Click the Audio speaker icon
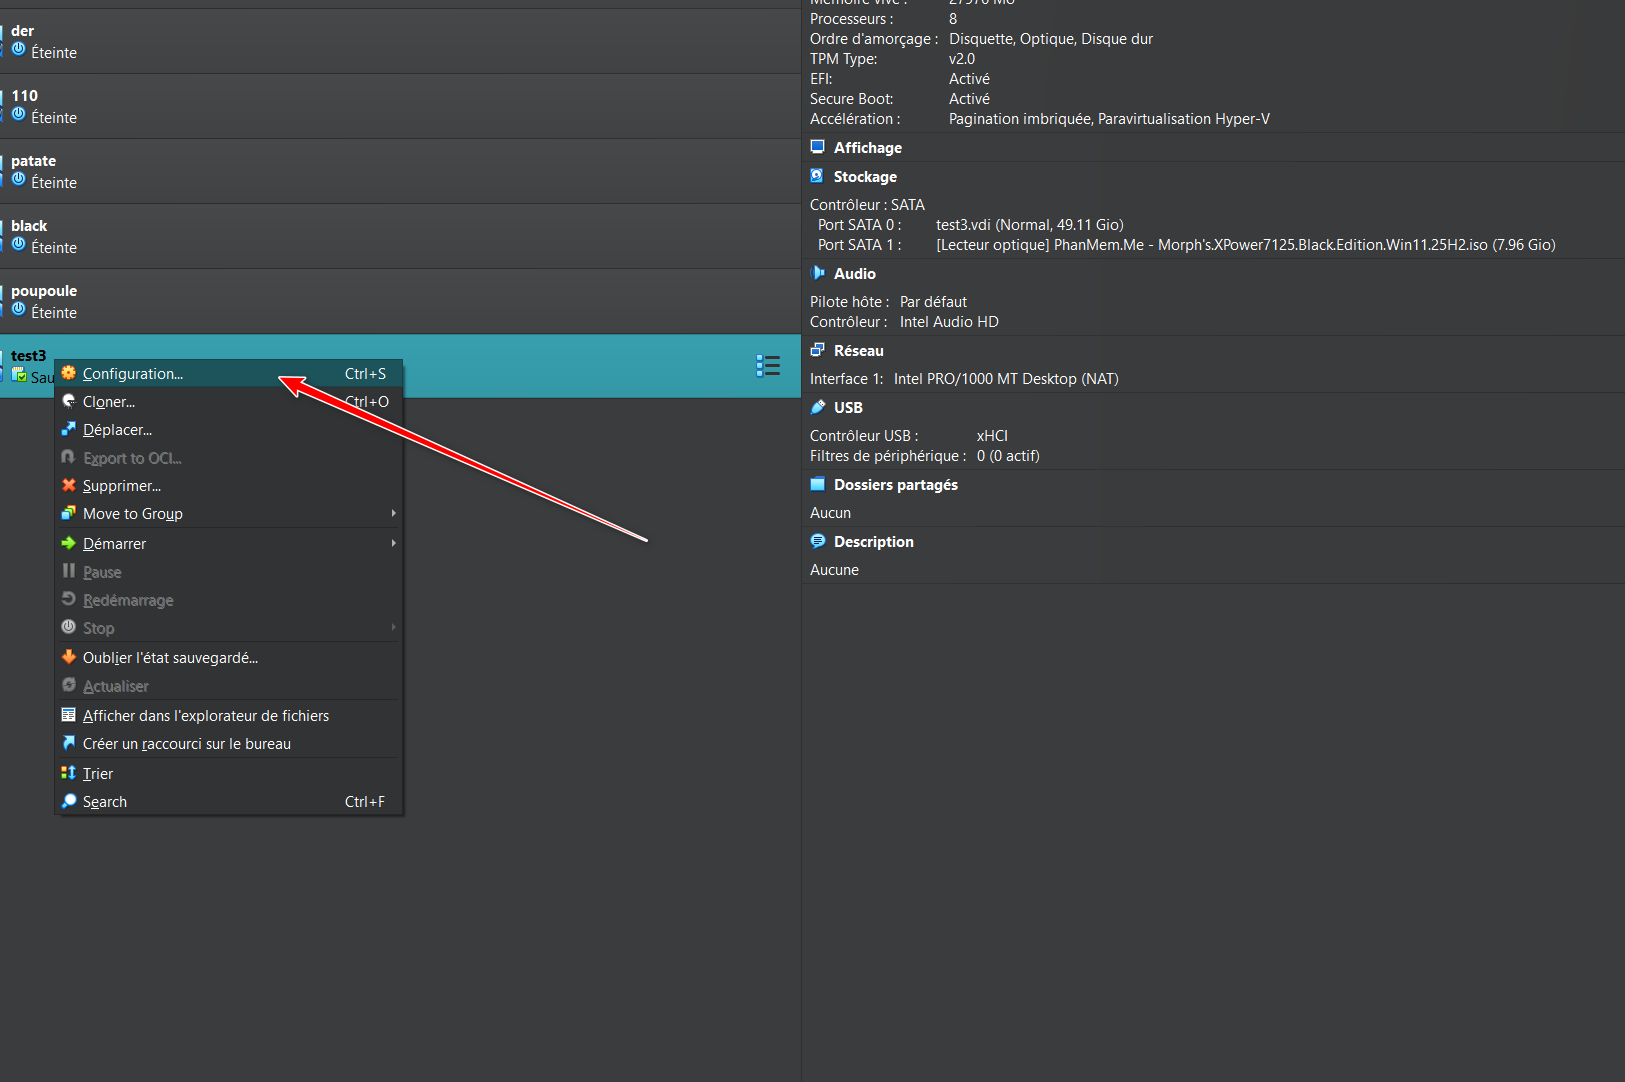The image size is (1625, 1082). coord(817,273)
